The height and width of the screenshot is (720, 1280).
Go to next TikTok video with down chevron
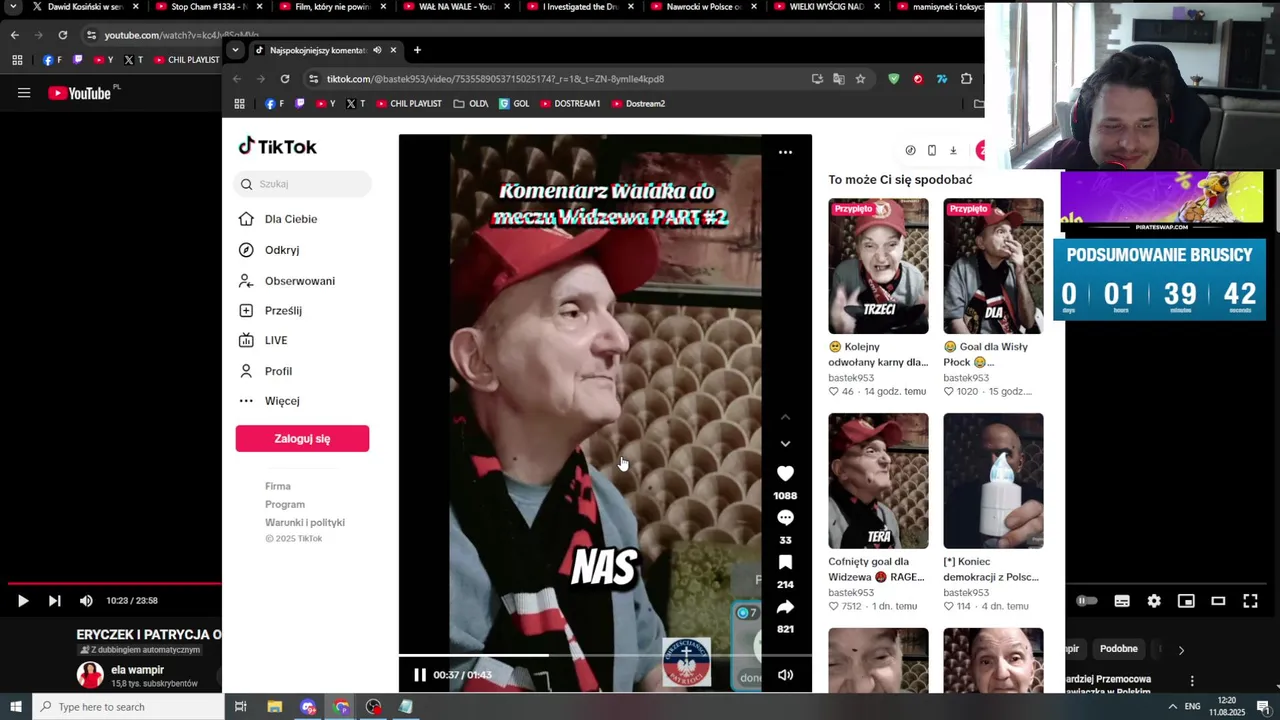(785, 444)
